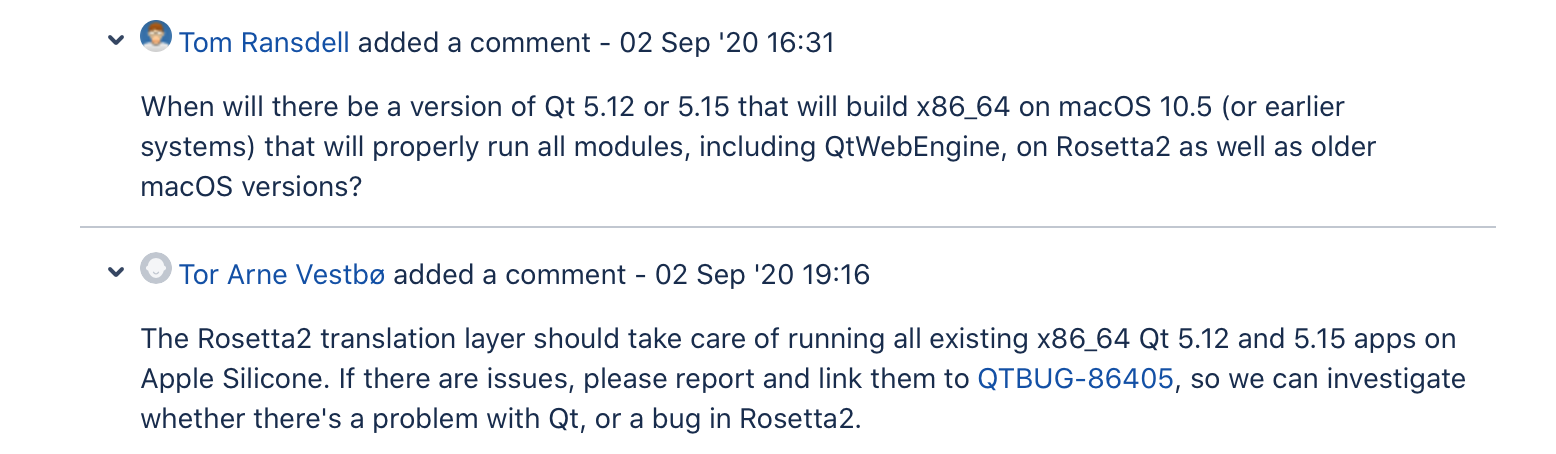Screen dimensions: 1556x454
Task: Click 'macOS versions?' at the end of Tom's comment
Action: pos(251,187)
